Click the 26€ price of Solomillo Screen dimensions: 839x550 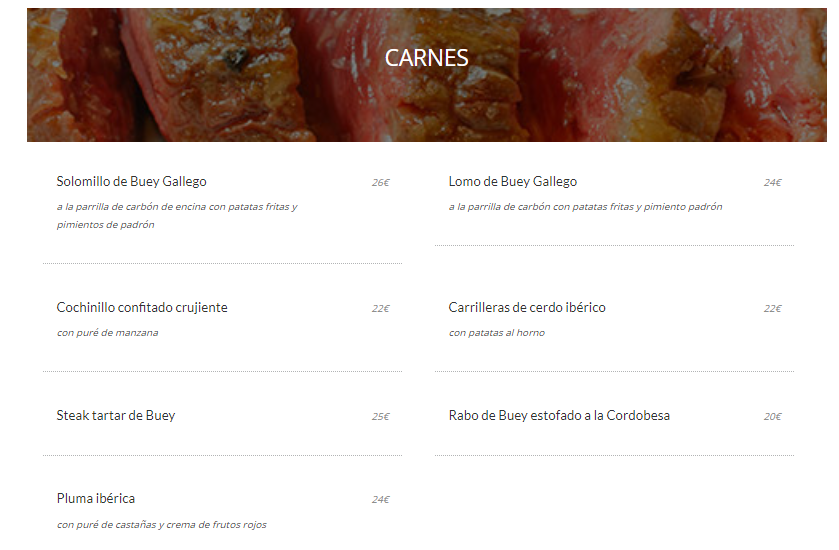point(380,183)
